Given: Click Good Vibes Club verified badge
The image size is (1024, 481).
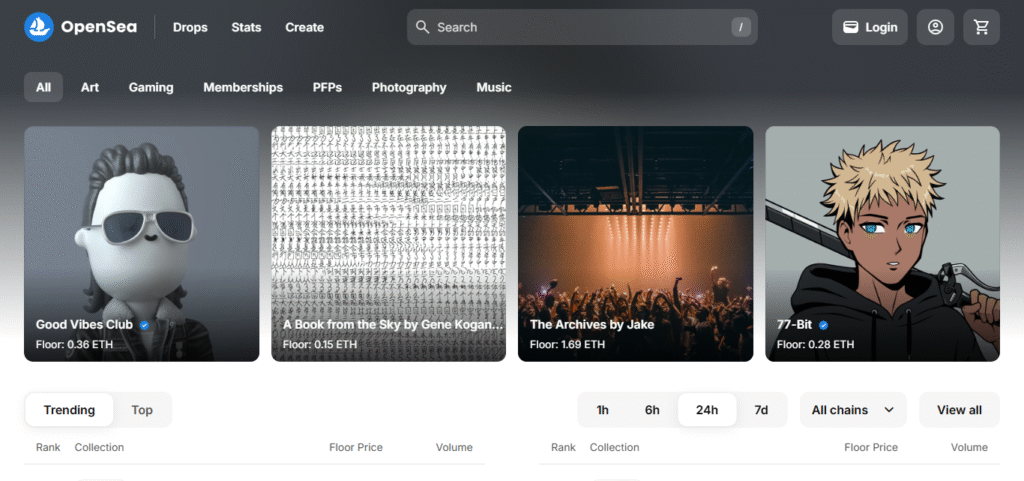Looking at the screenshot, I should (144, 324).
